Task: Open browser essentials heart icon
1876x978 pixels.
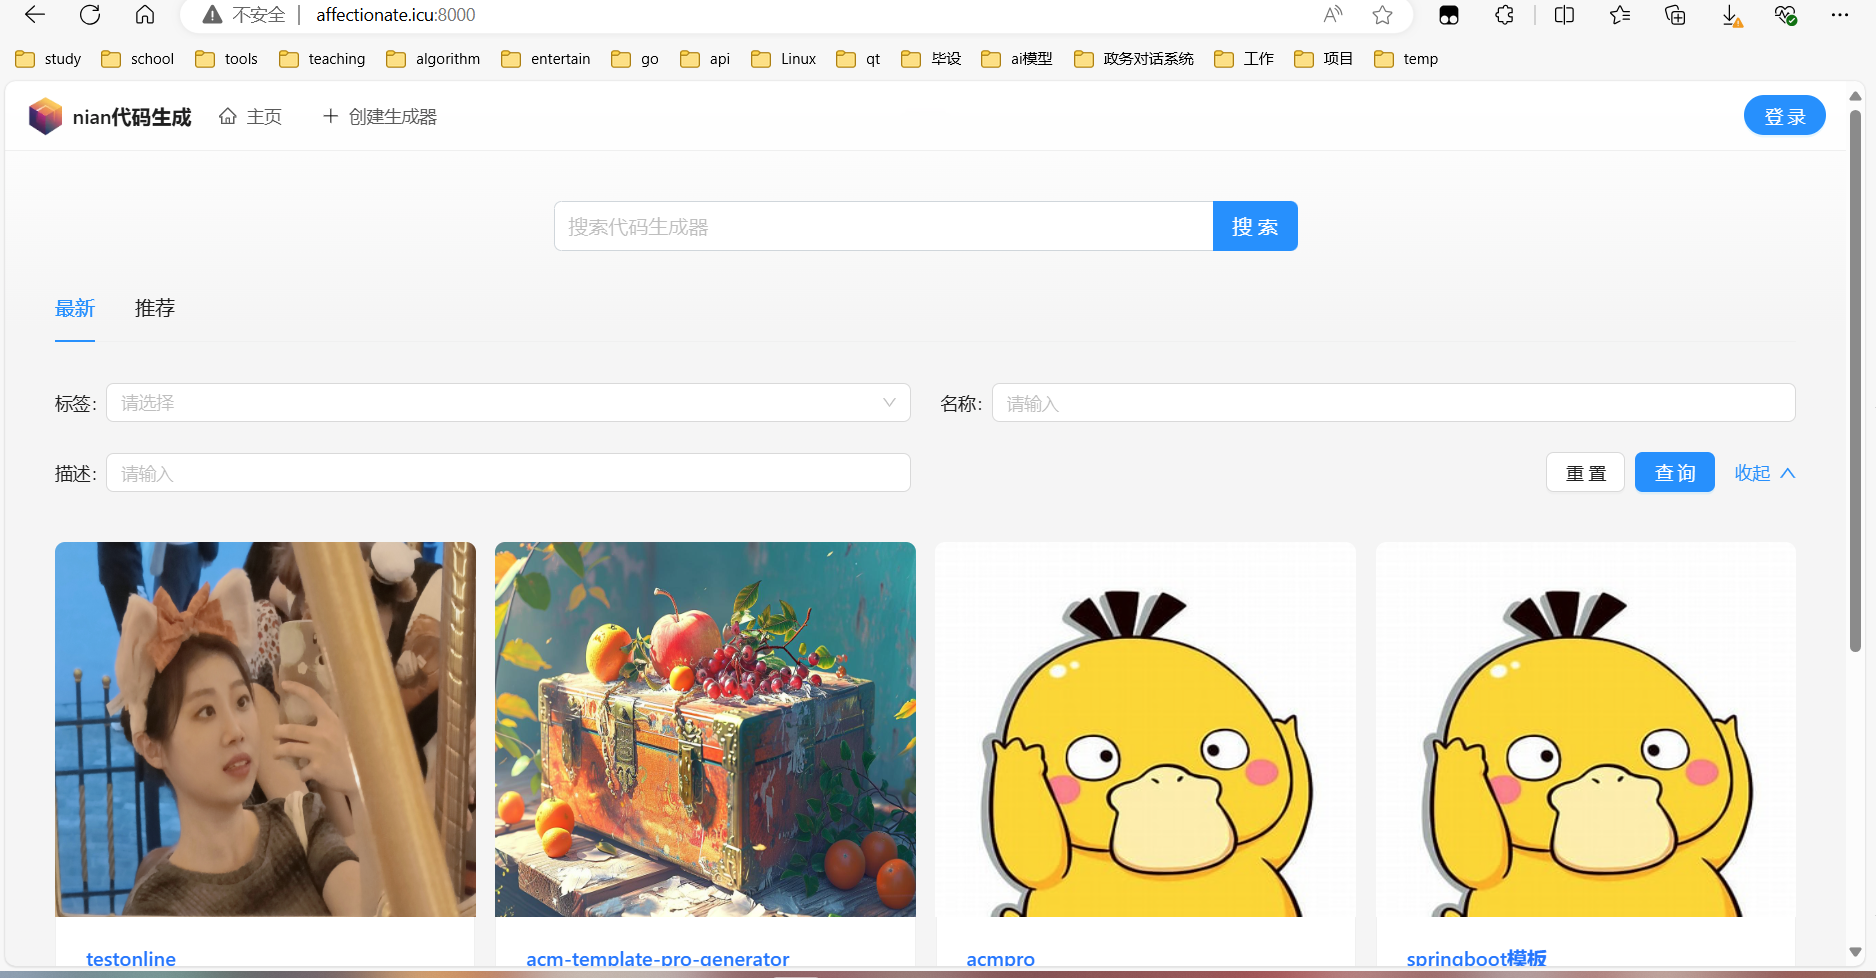Action: click(x=1785, y=15)
